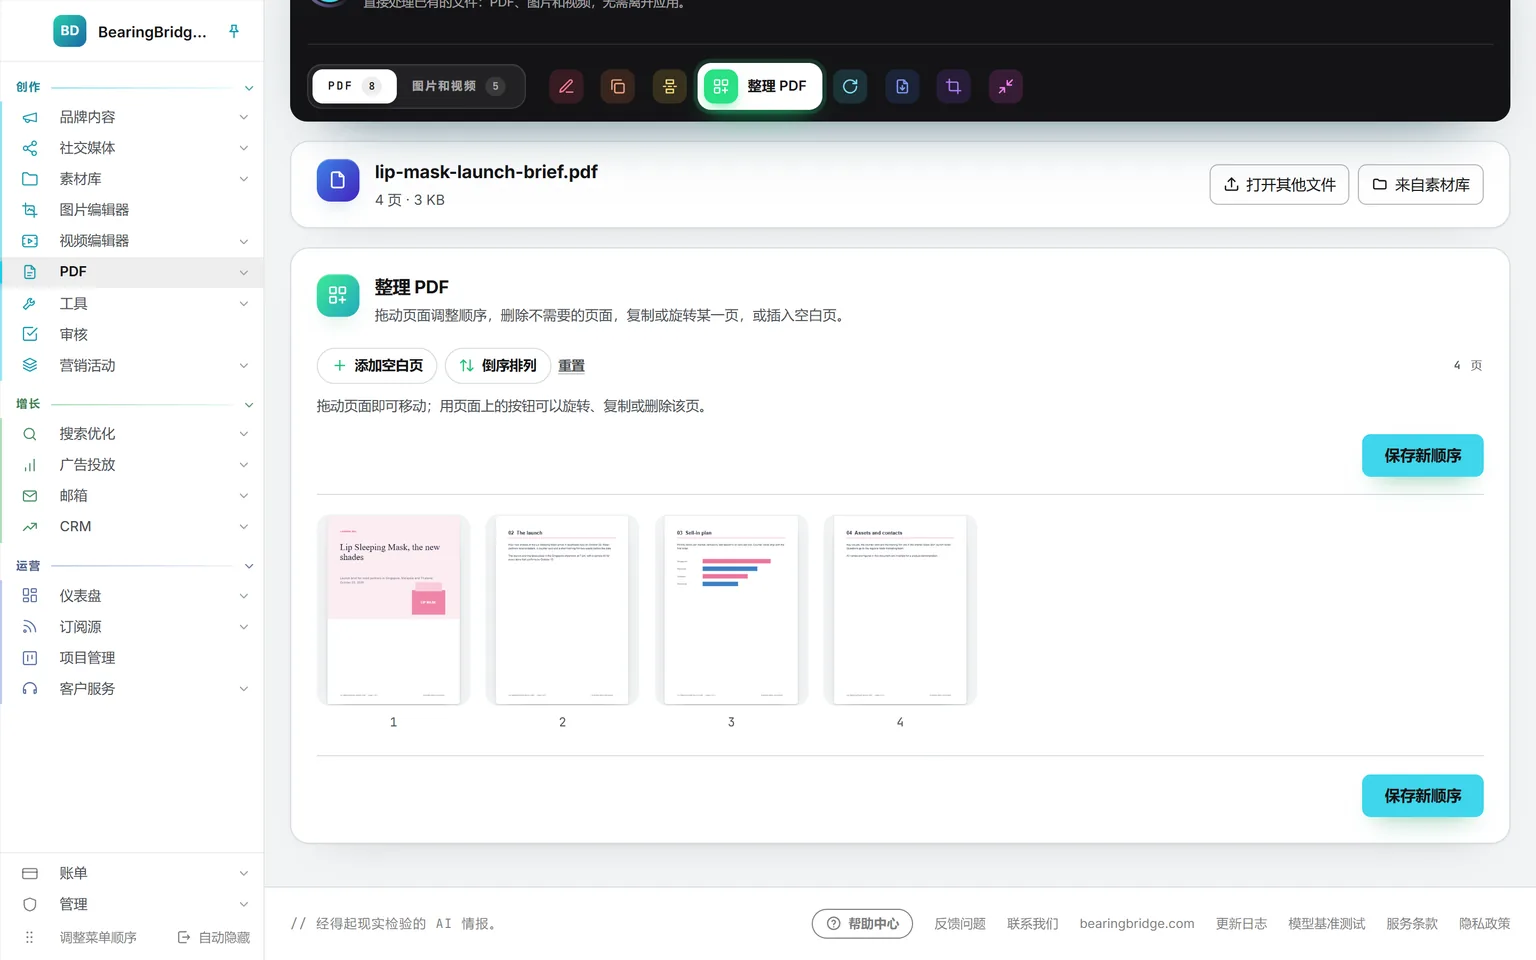Click the pin icon beside BearingBridge
1536x960 pixels.
click(234, 31)
